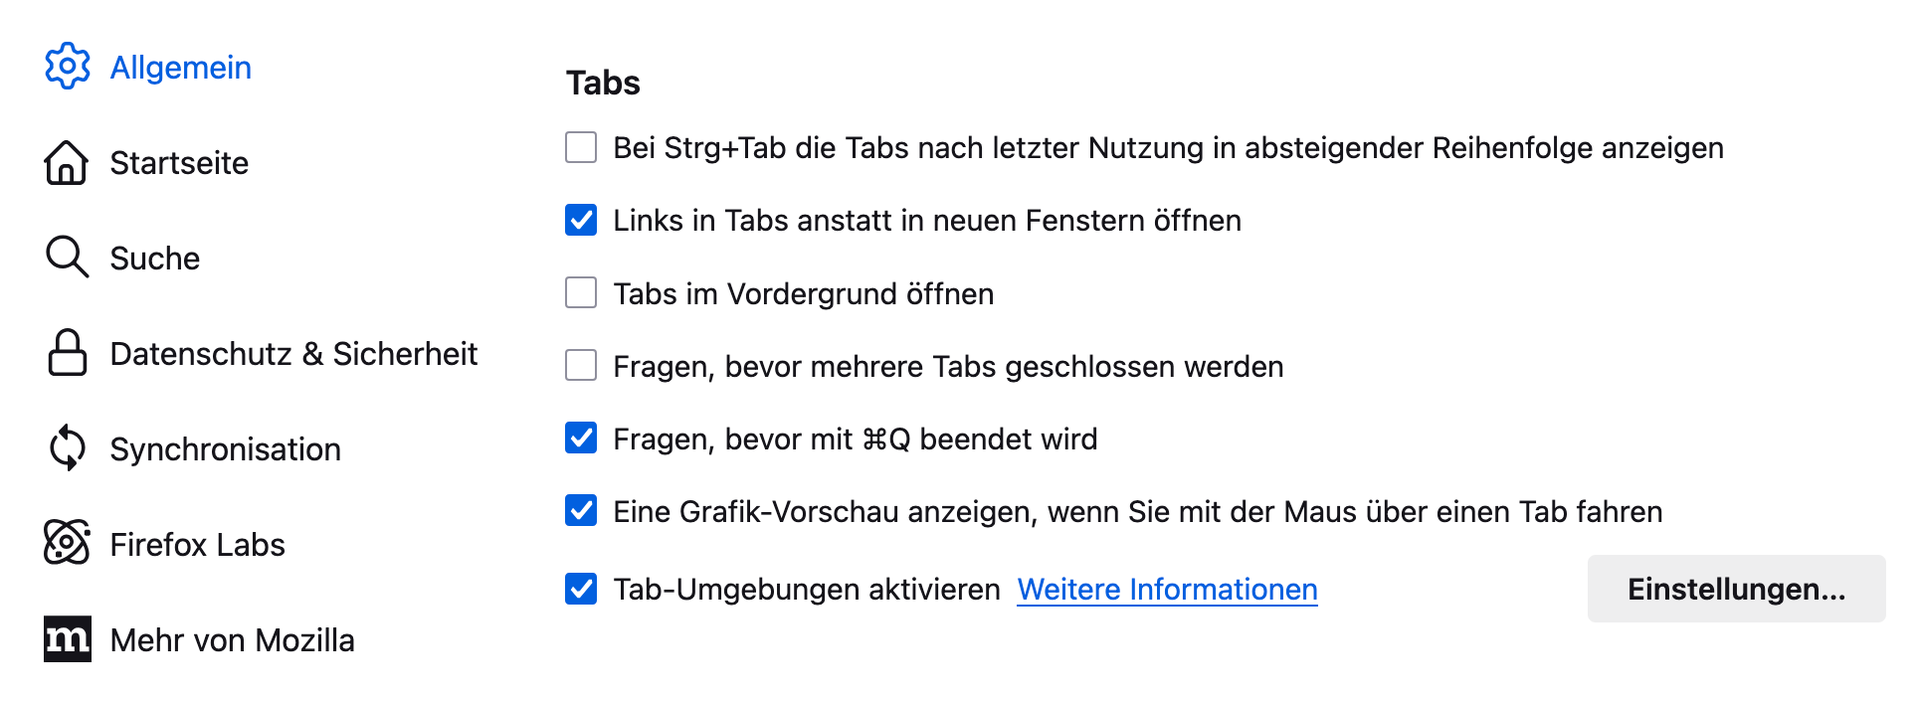This screenshot has width=1920, height=702.
Task: Open the Firefox Labs category
Action: point(197,544)
